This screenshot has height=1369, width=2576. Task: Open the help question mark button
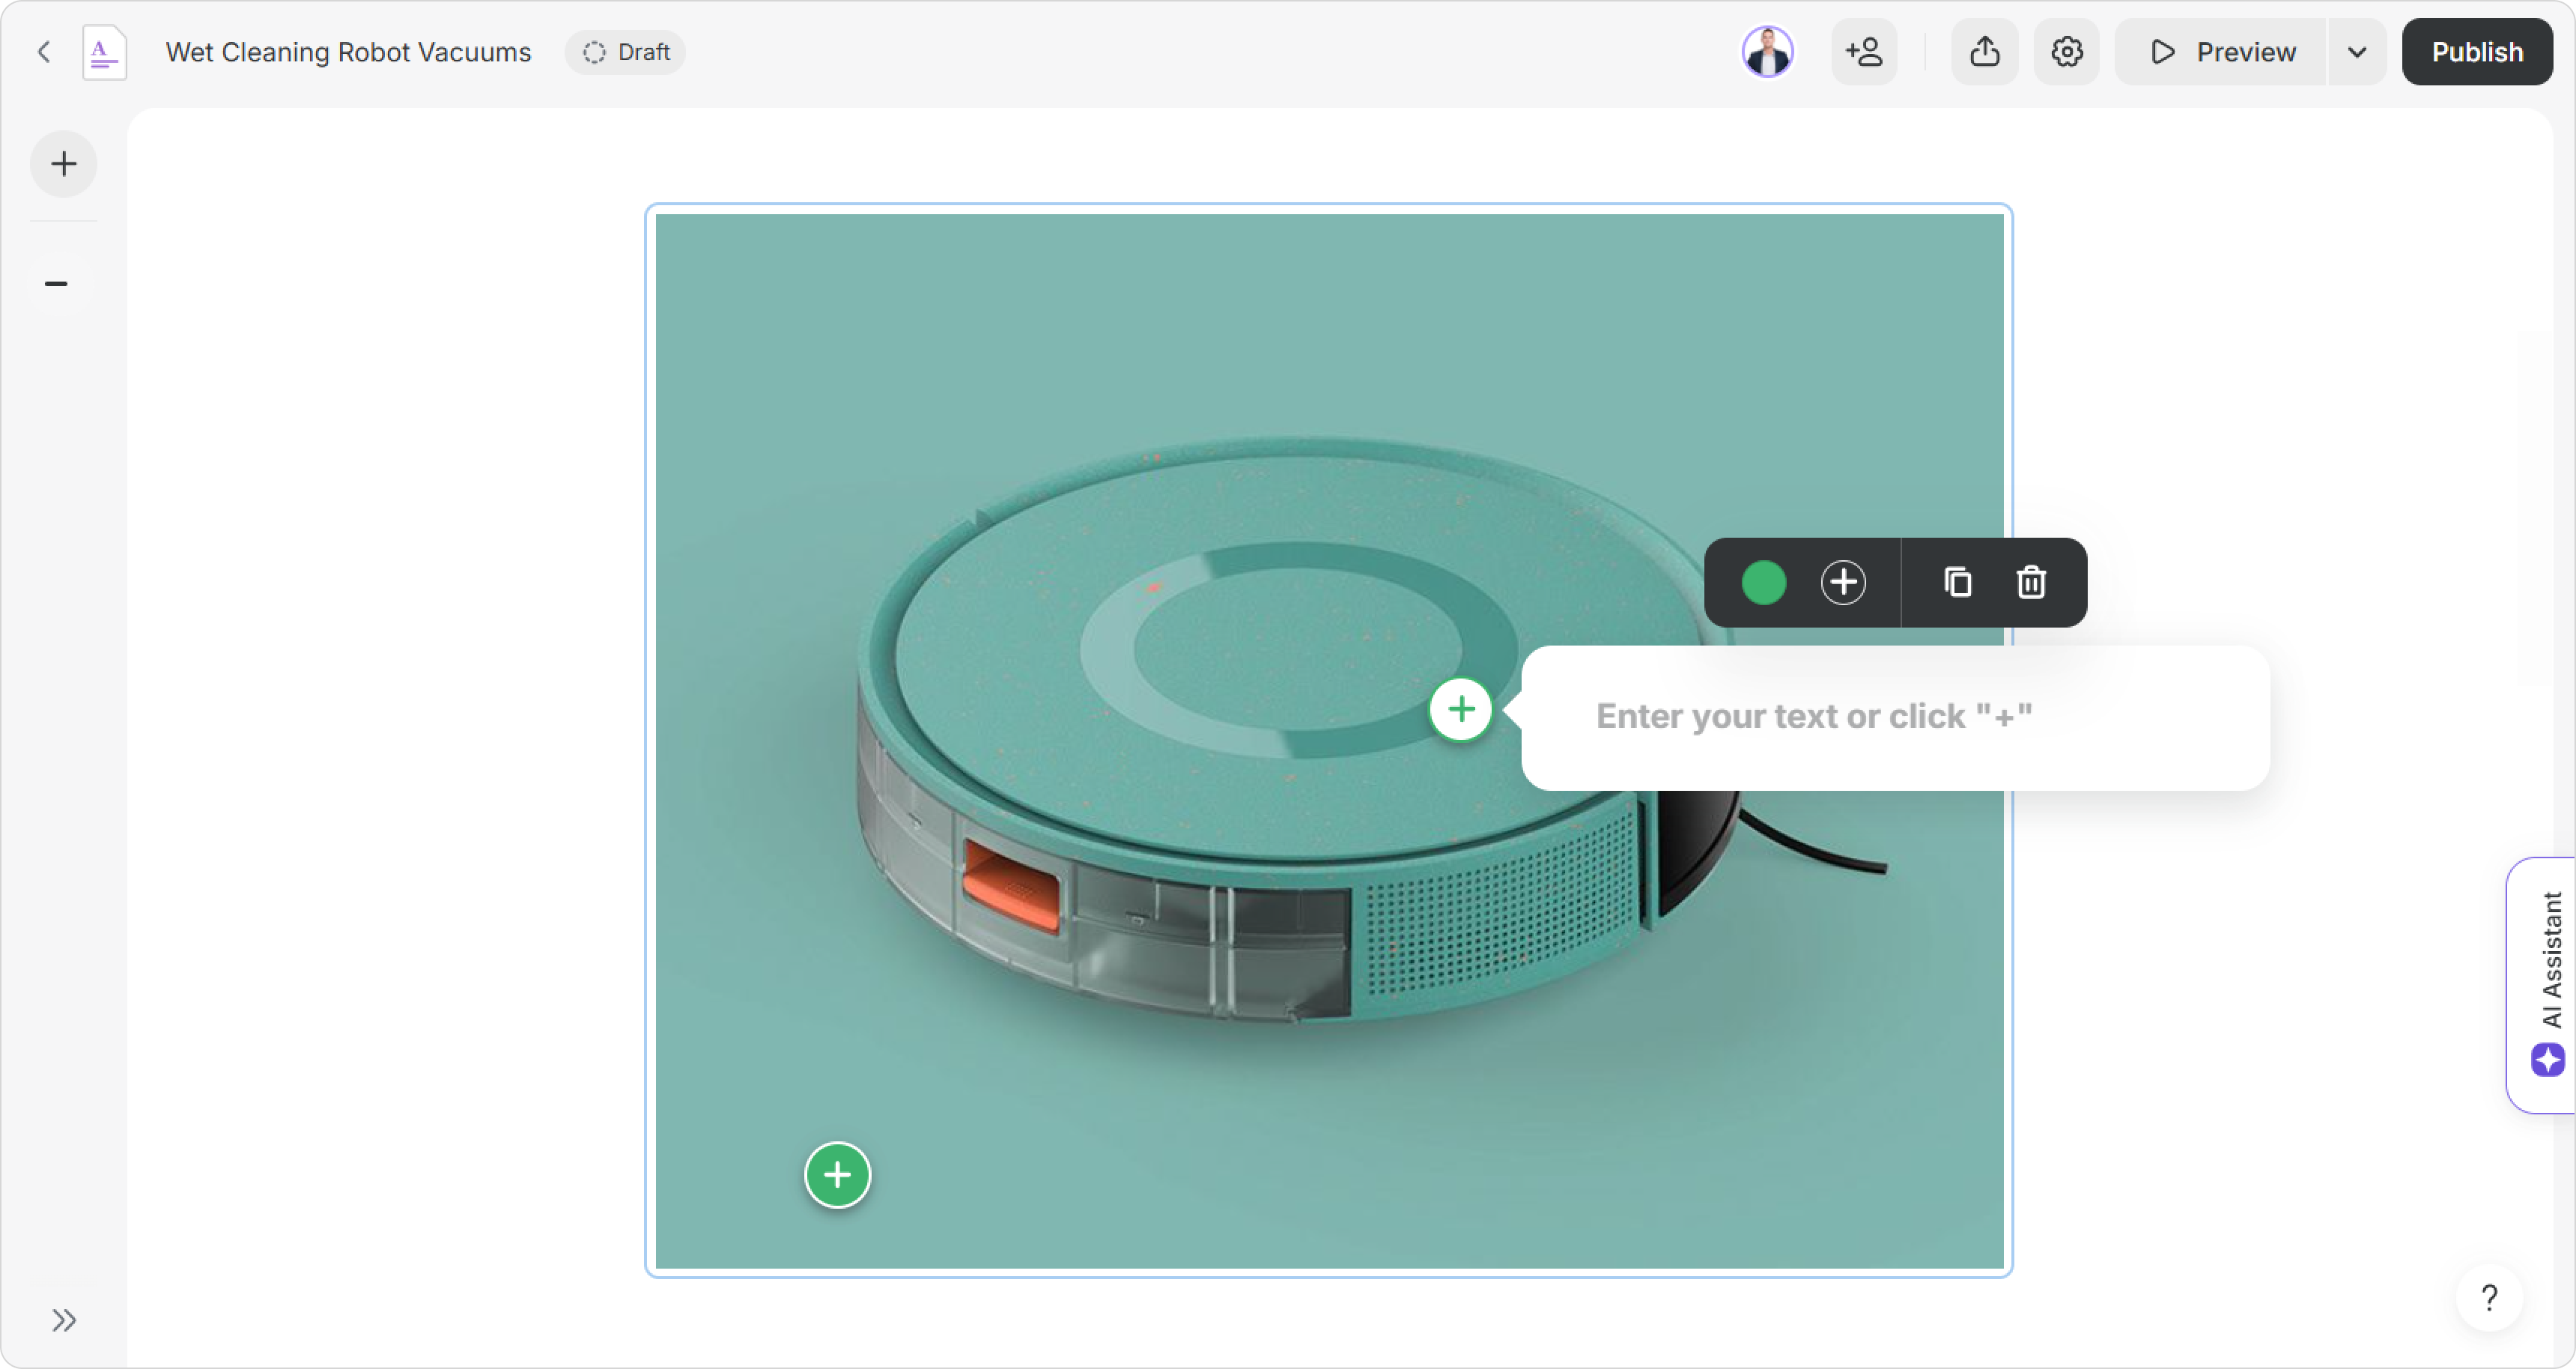(2489, 1298)
